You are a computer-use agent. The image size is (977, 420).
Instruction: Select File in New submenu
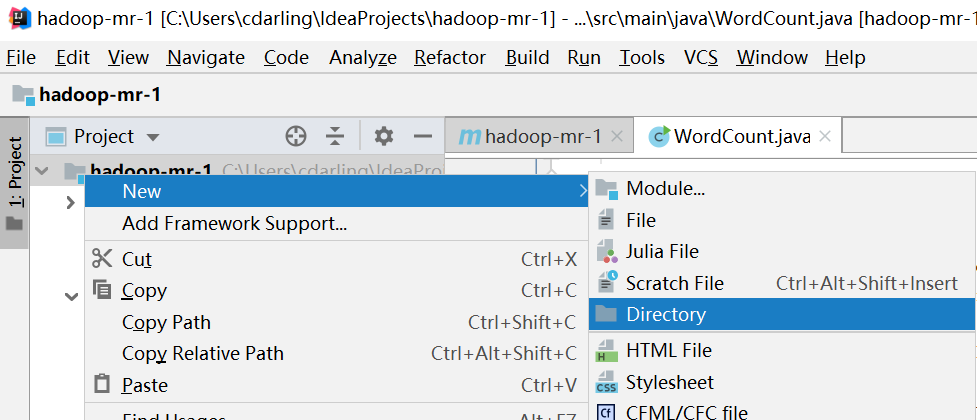click(x=783, y=221)
